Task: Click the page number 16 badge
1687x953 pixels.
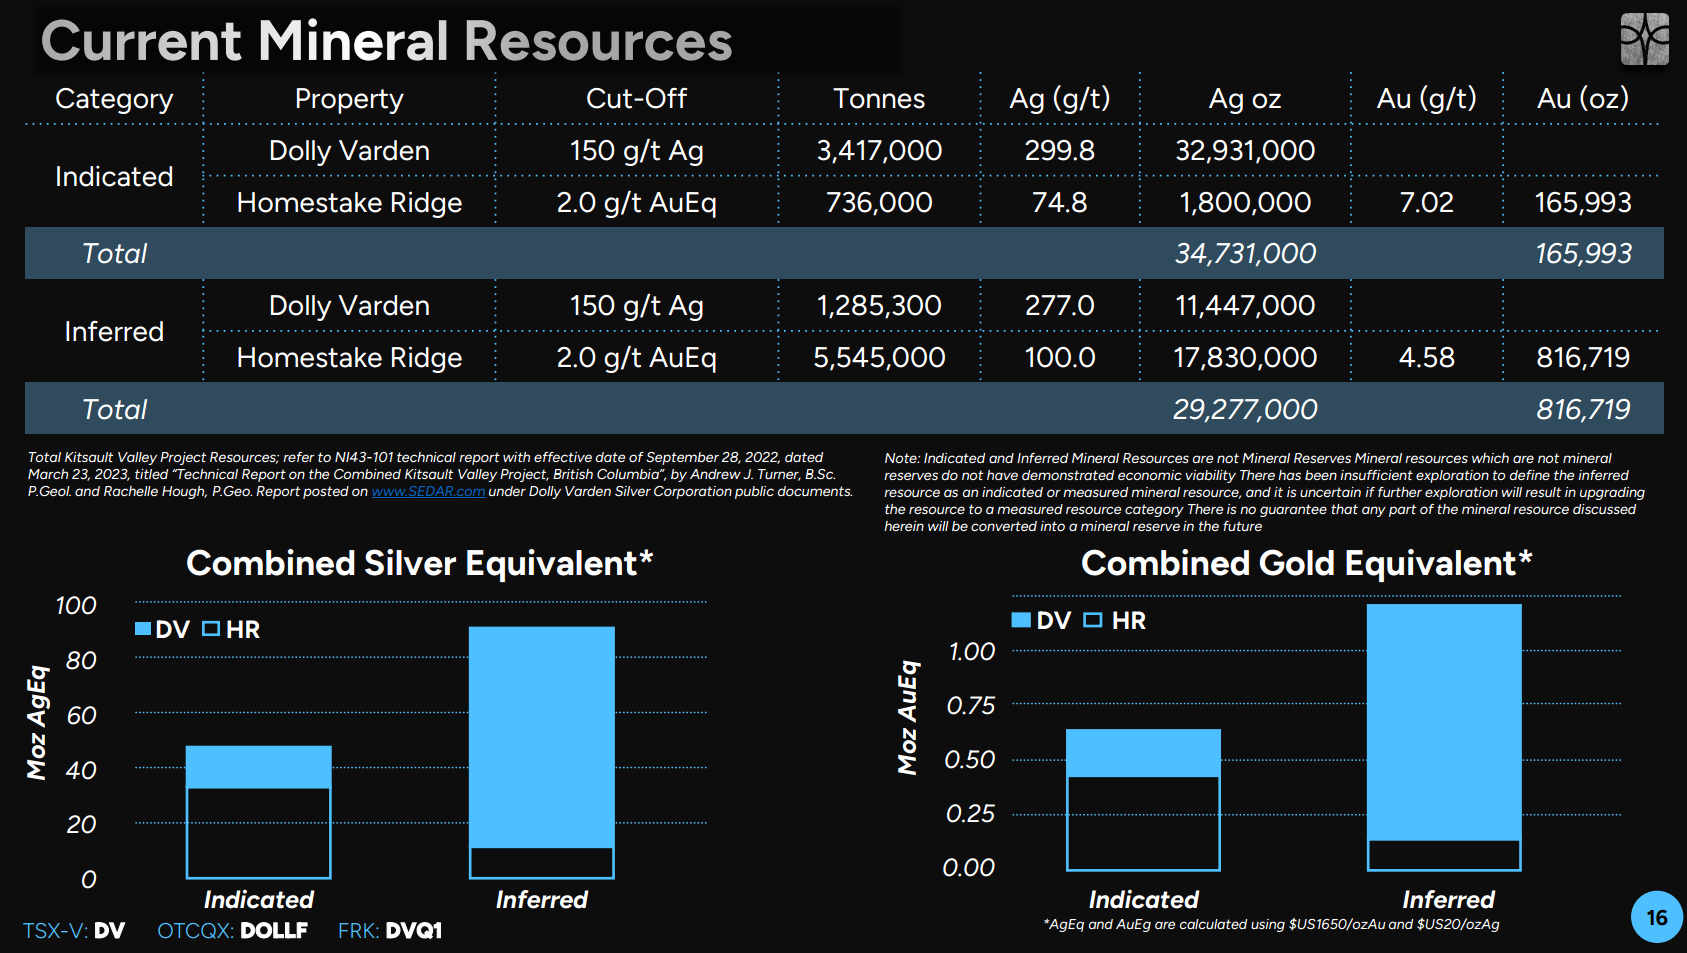Action: coord(1657,917)
